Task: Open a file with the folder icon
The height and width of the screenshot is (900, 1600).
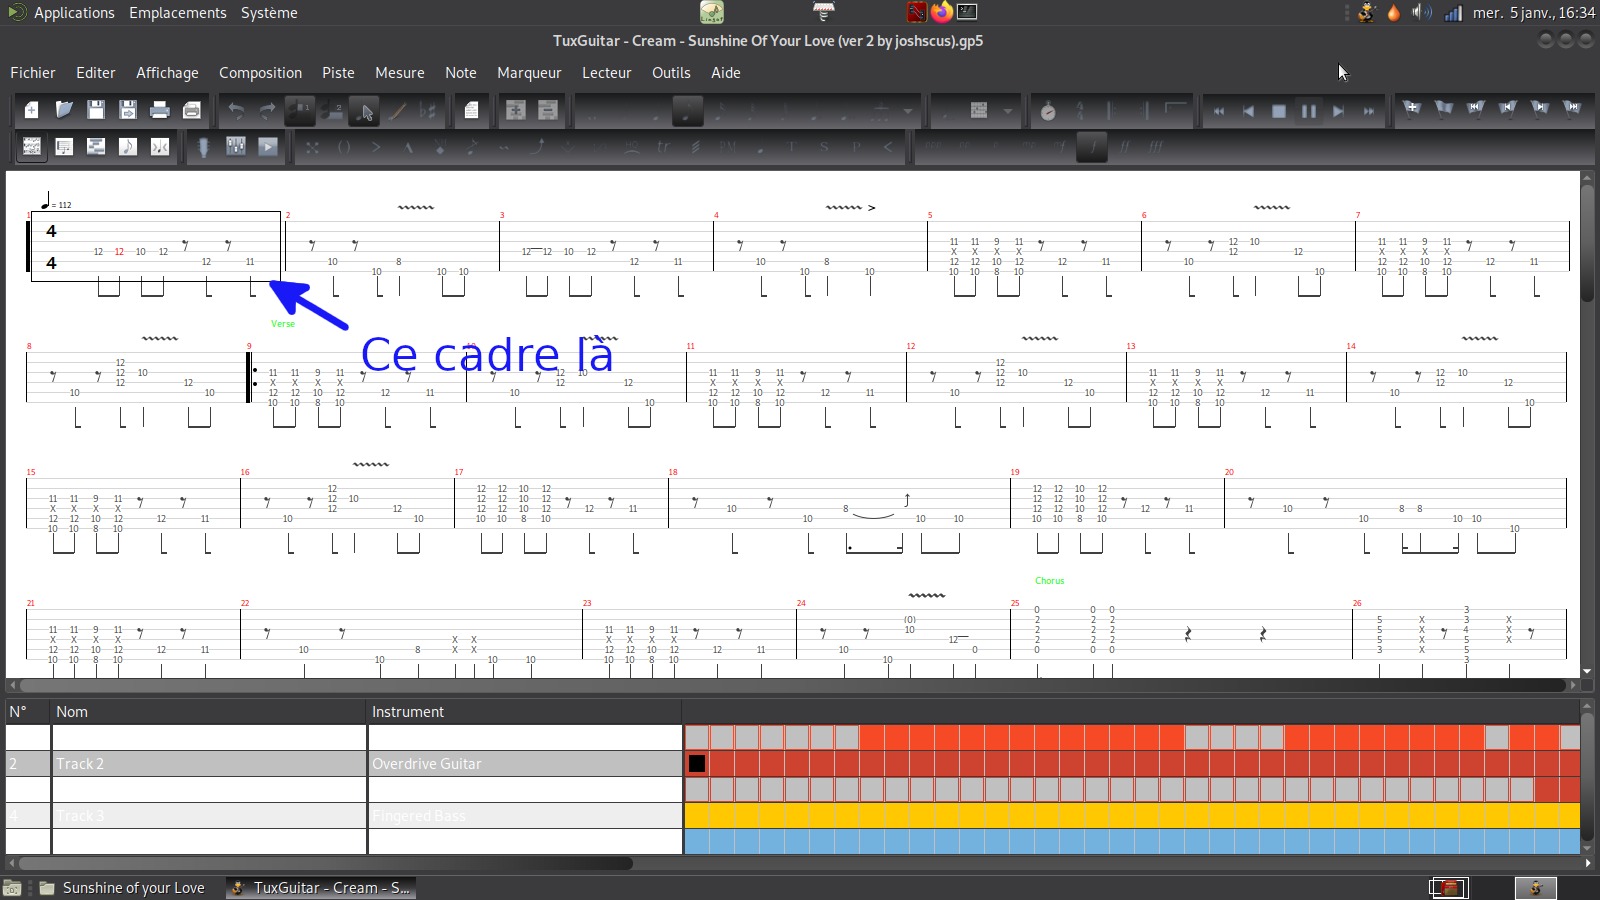Action: point(64,111)
